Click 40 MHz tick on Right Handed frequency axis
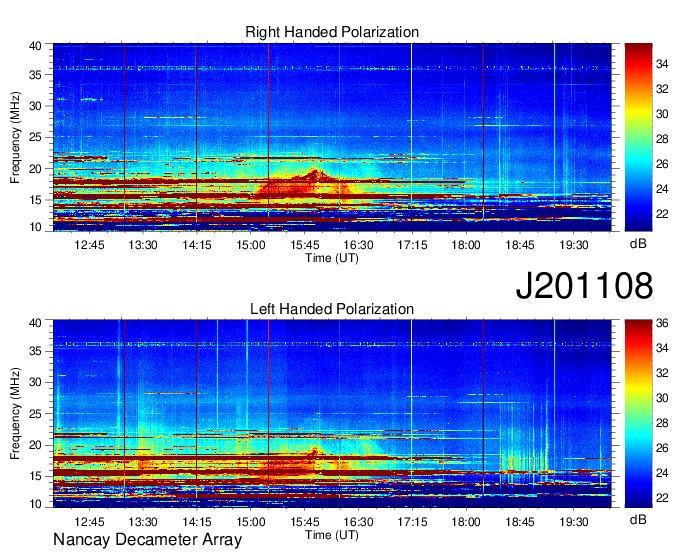 tap(35, 46)
